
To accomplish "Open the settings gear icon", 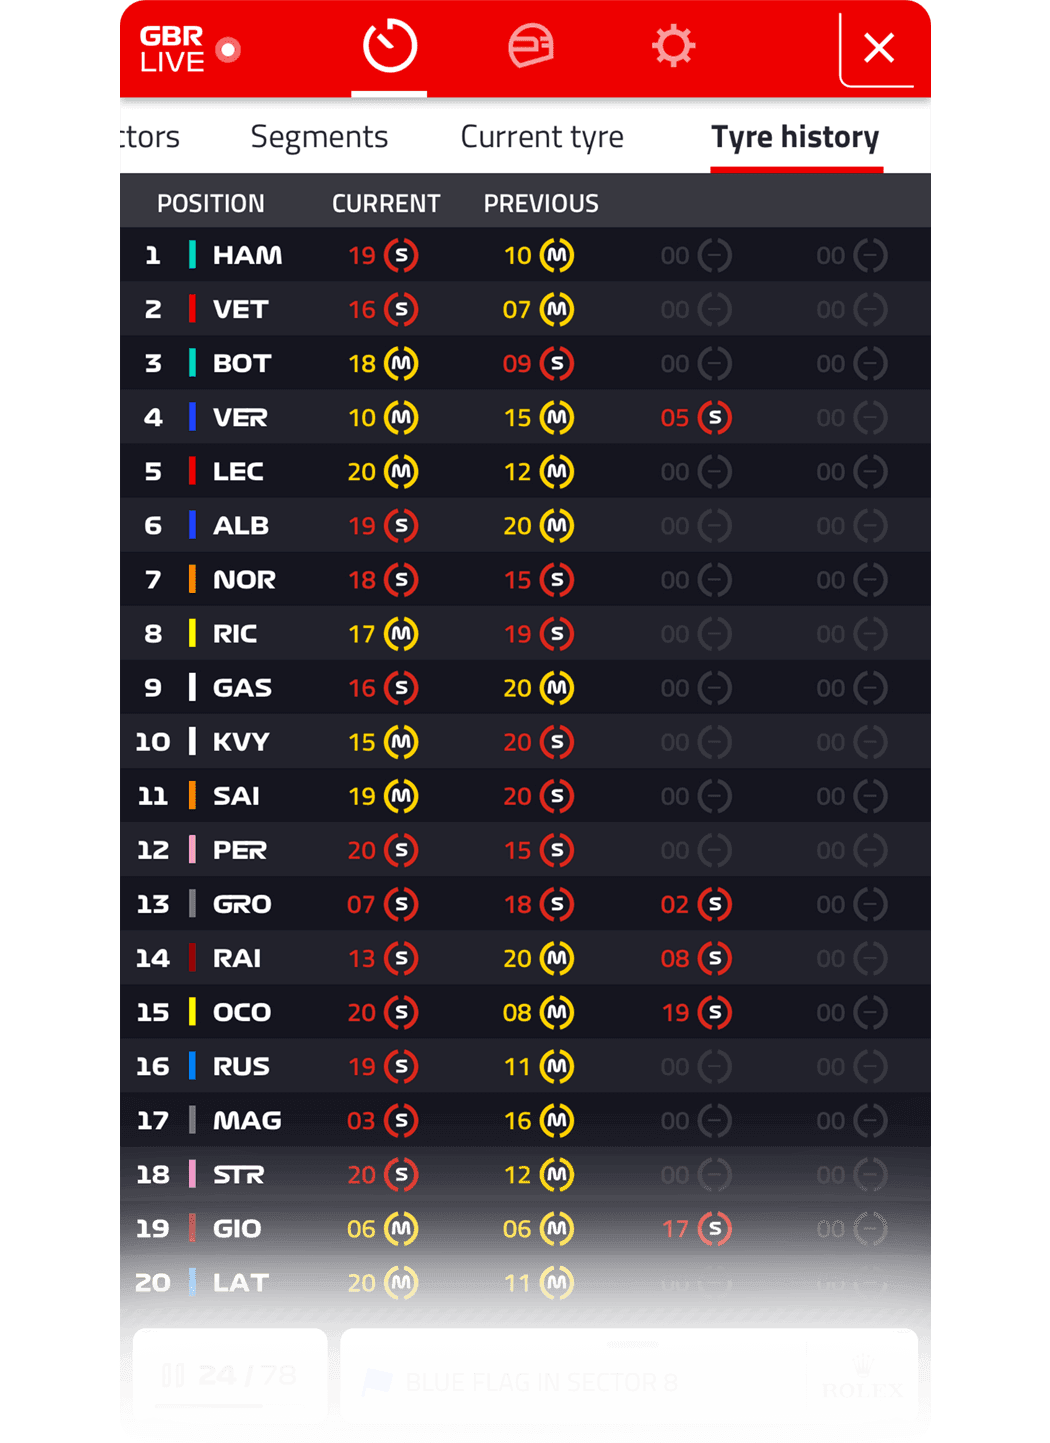I will pos(673,46).
